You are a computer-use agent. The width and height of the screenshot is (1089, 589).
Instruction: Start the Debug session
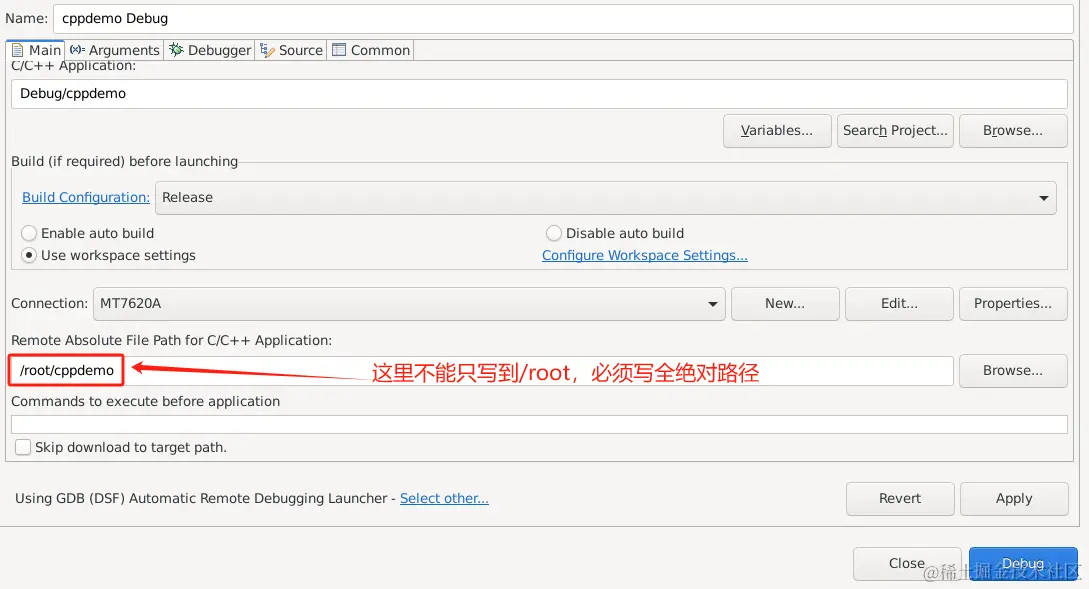point(1023,563)
